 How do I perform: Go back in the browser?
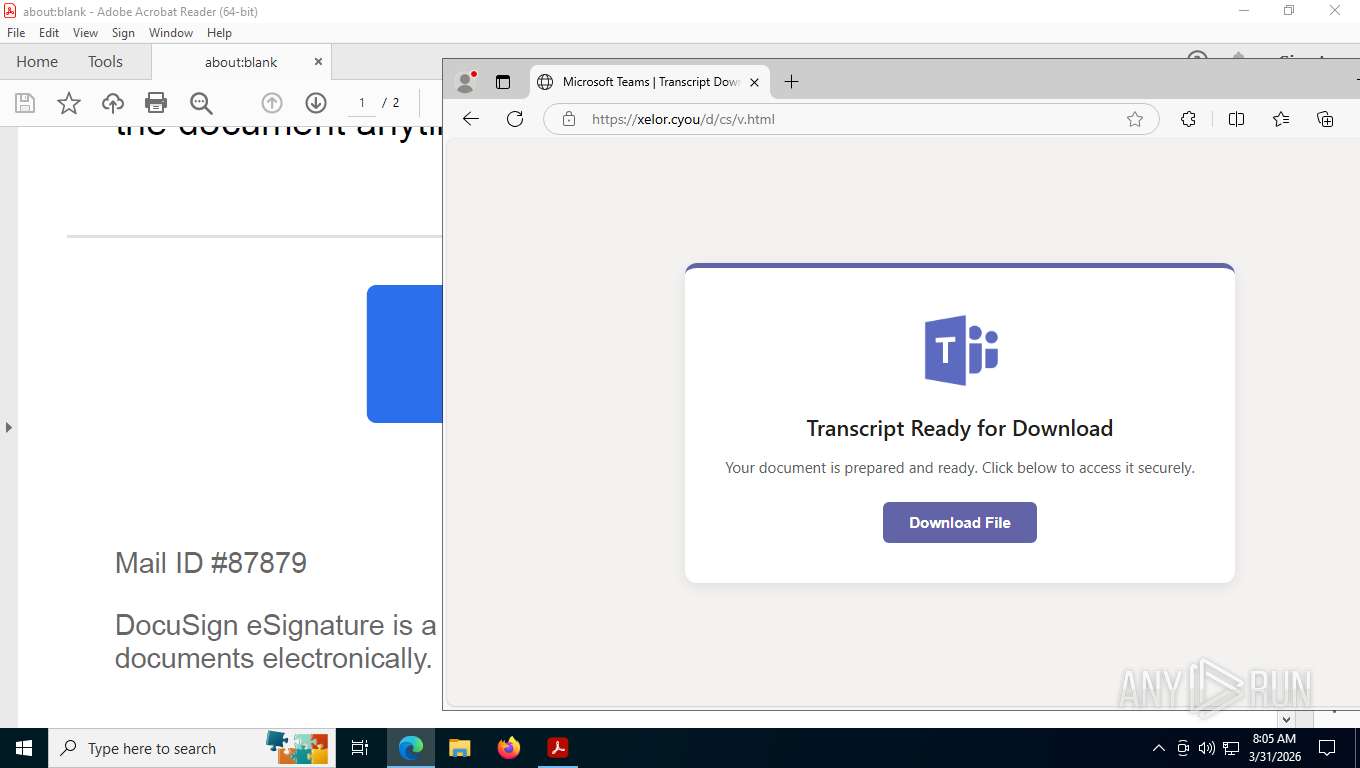coord(471,119)
